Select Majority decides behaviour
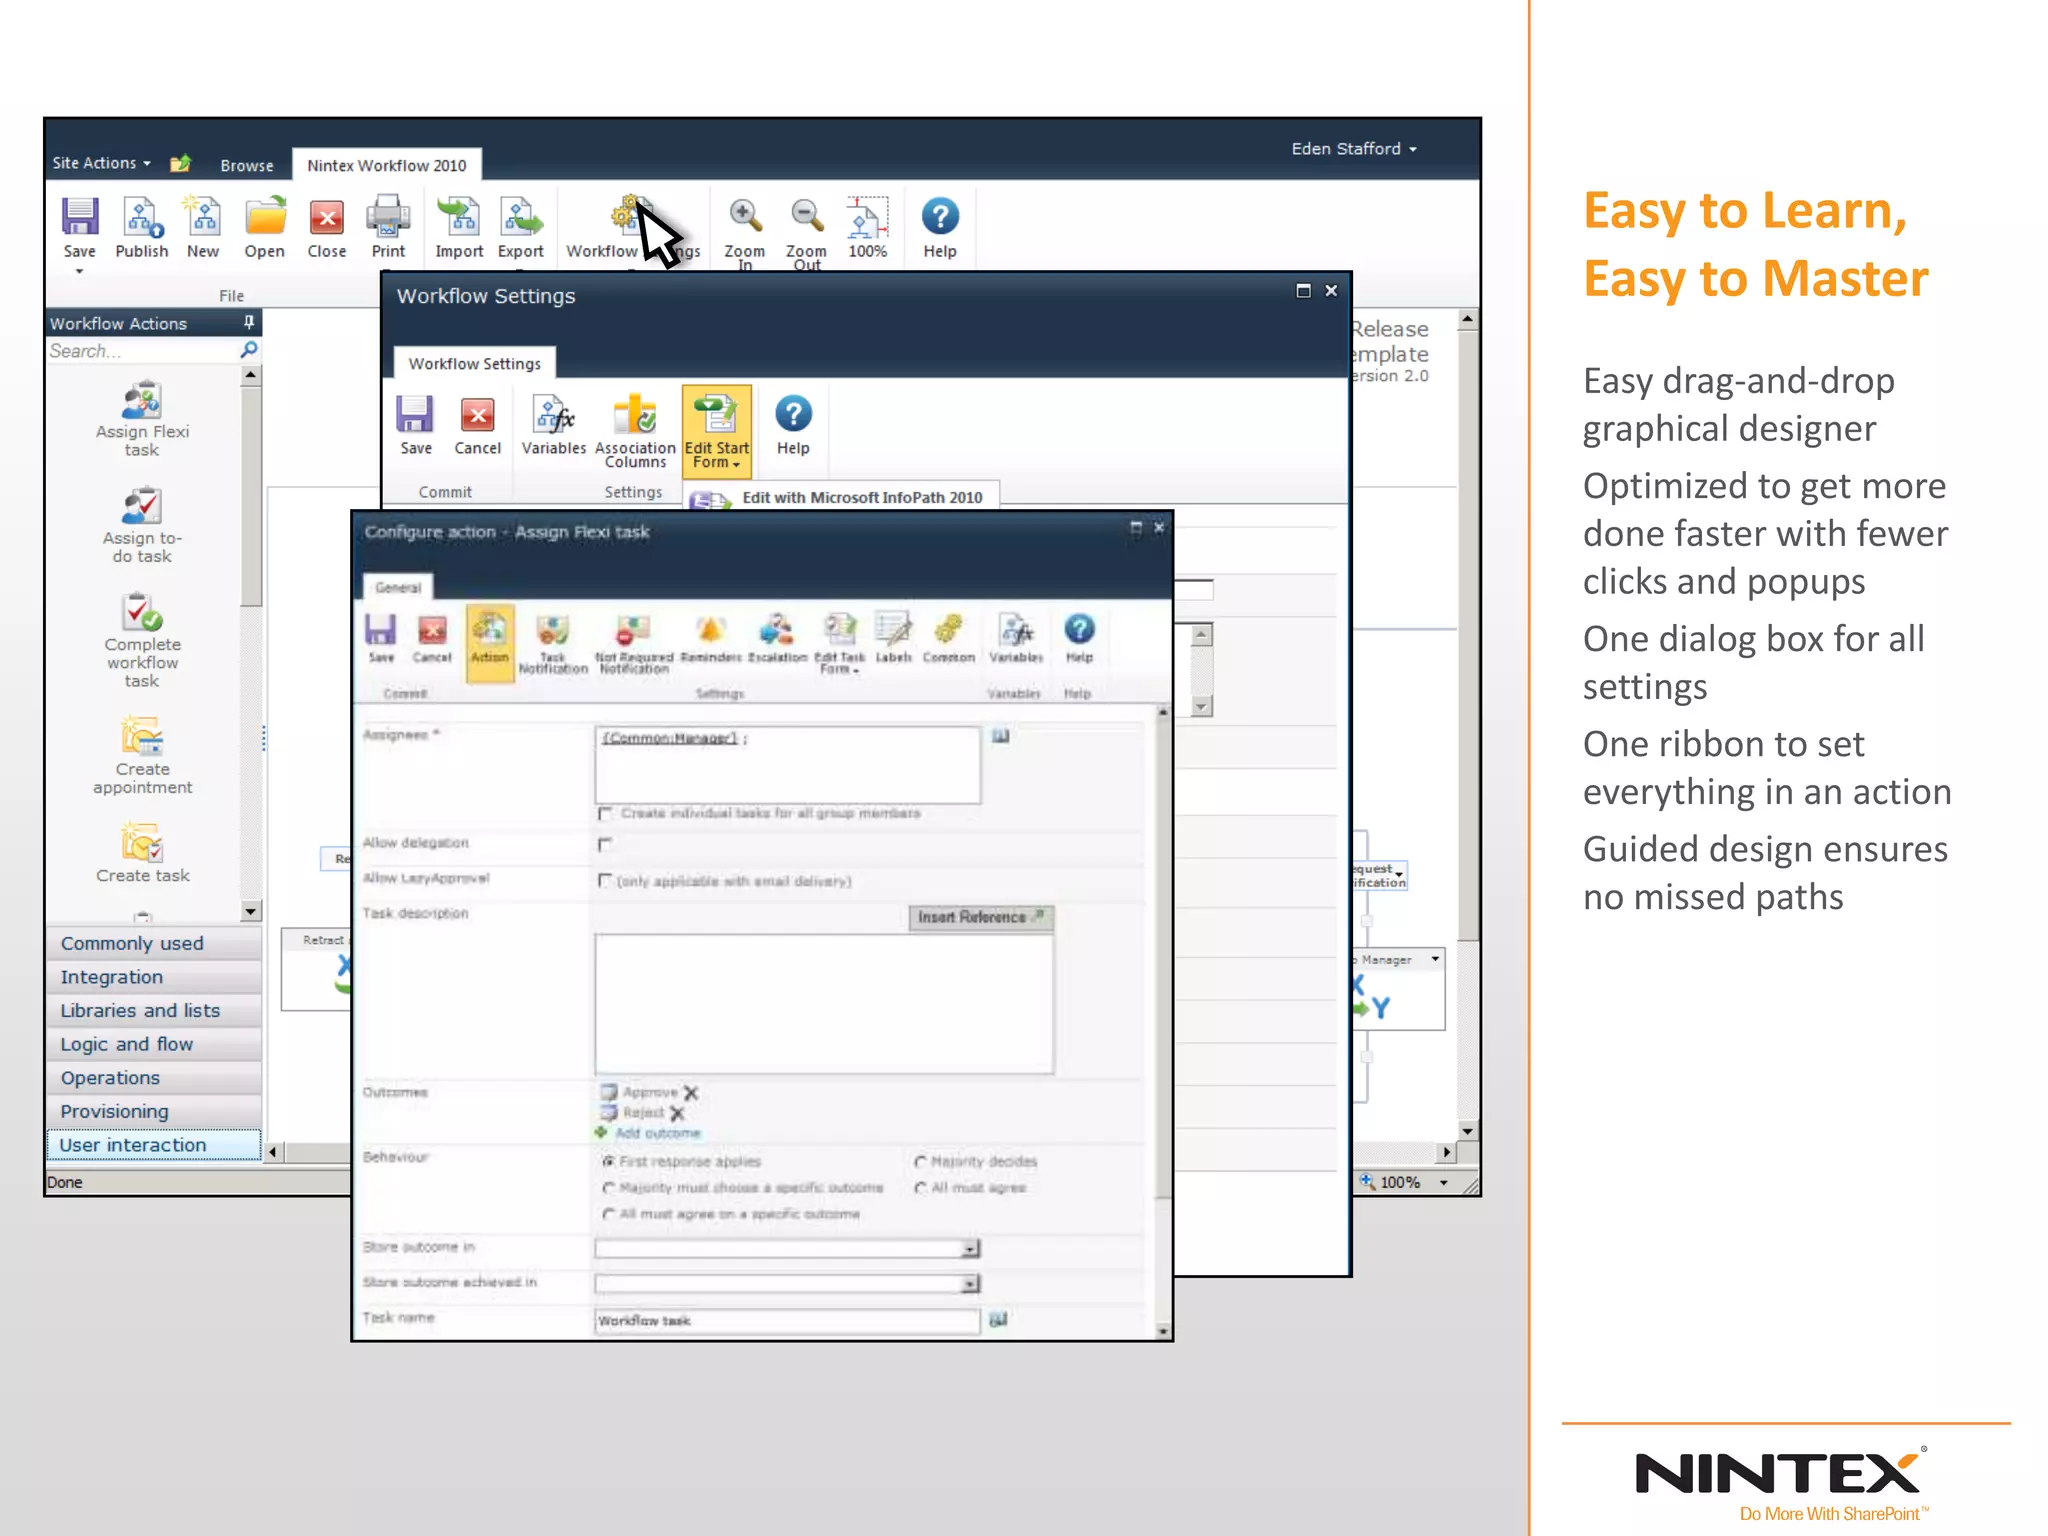Viewport: 2048px width, 1536px height. tap(921, 1161)
